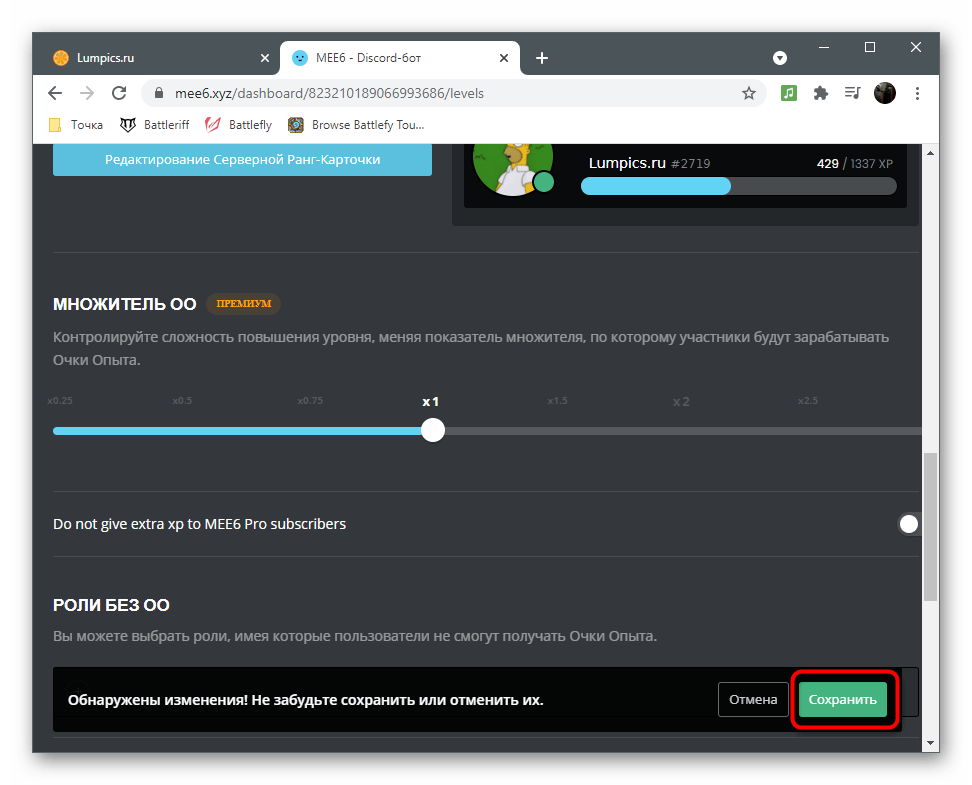Open the Battleriff bookmark
This screenshot has height=785, width=972.
coord(155,125)
